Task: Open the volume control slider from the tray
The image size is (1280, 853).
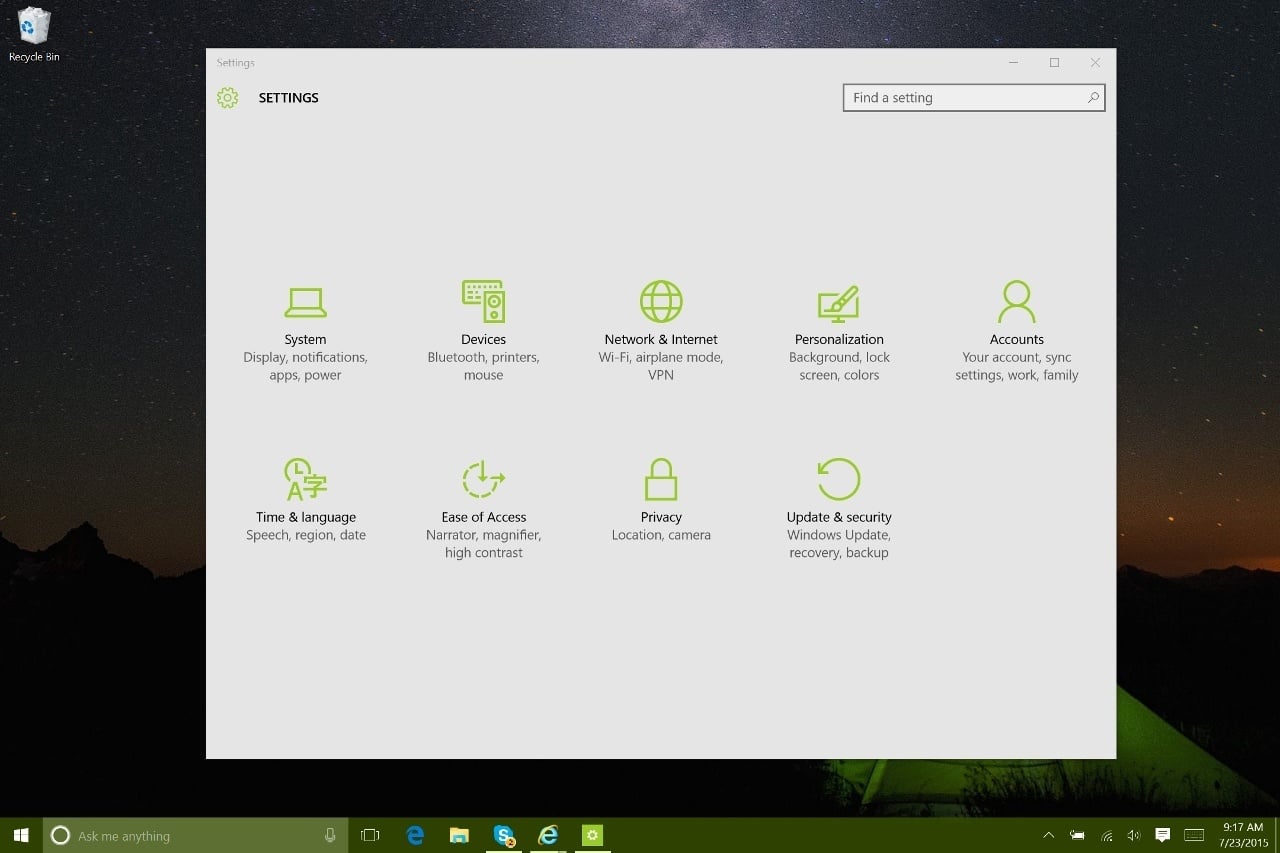Action: pyautogui.click(x=1134, y=834)
